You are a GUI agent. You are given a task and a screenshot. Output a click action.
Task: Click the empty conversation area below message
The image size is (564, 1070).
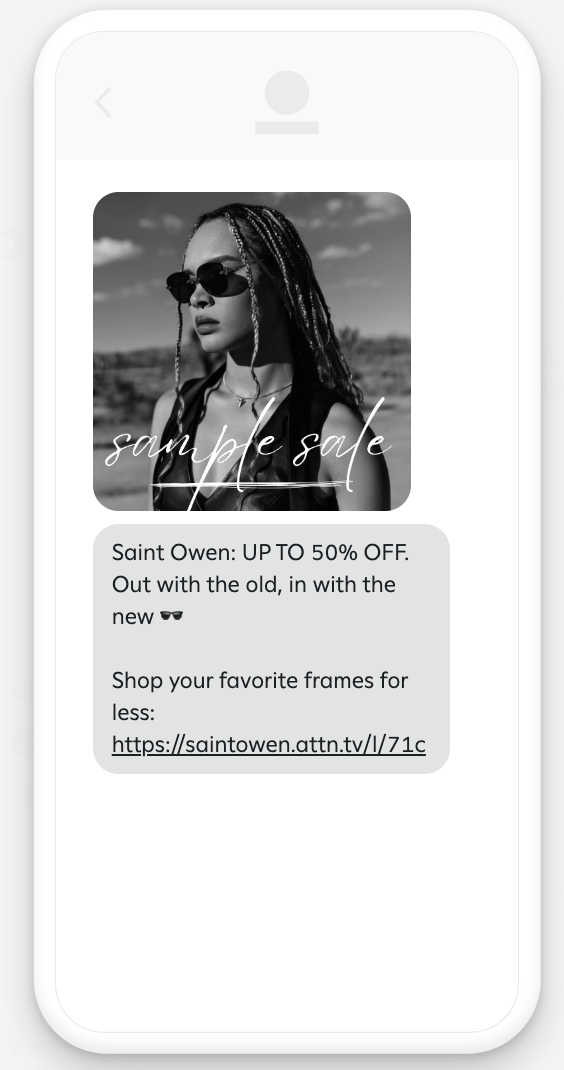coord(287,901)
